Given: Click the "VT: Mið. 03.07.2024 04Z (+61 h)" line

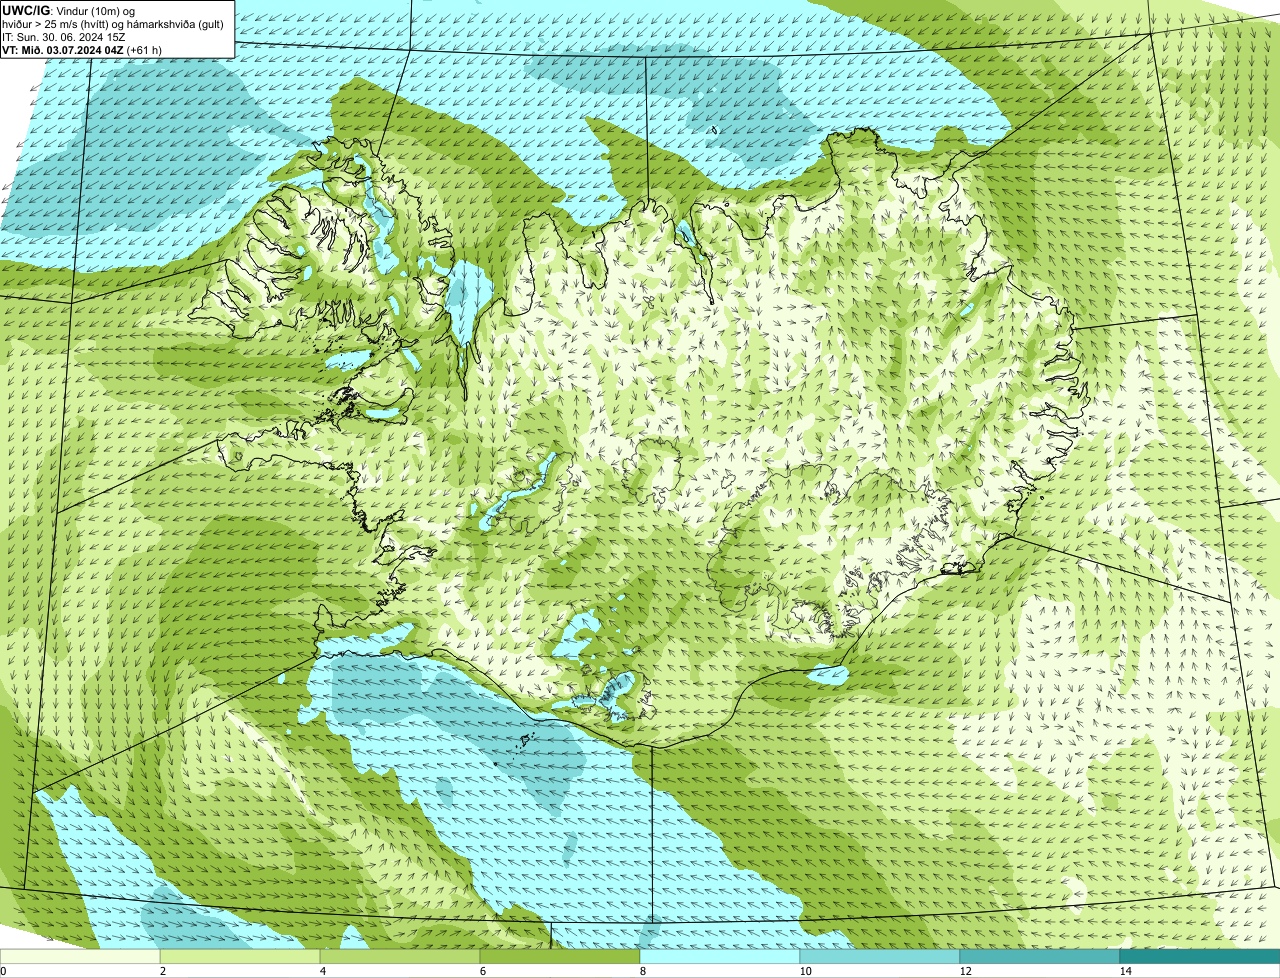Looking at the screenshot, I should [83, 50].
